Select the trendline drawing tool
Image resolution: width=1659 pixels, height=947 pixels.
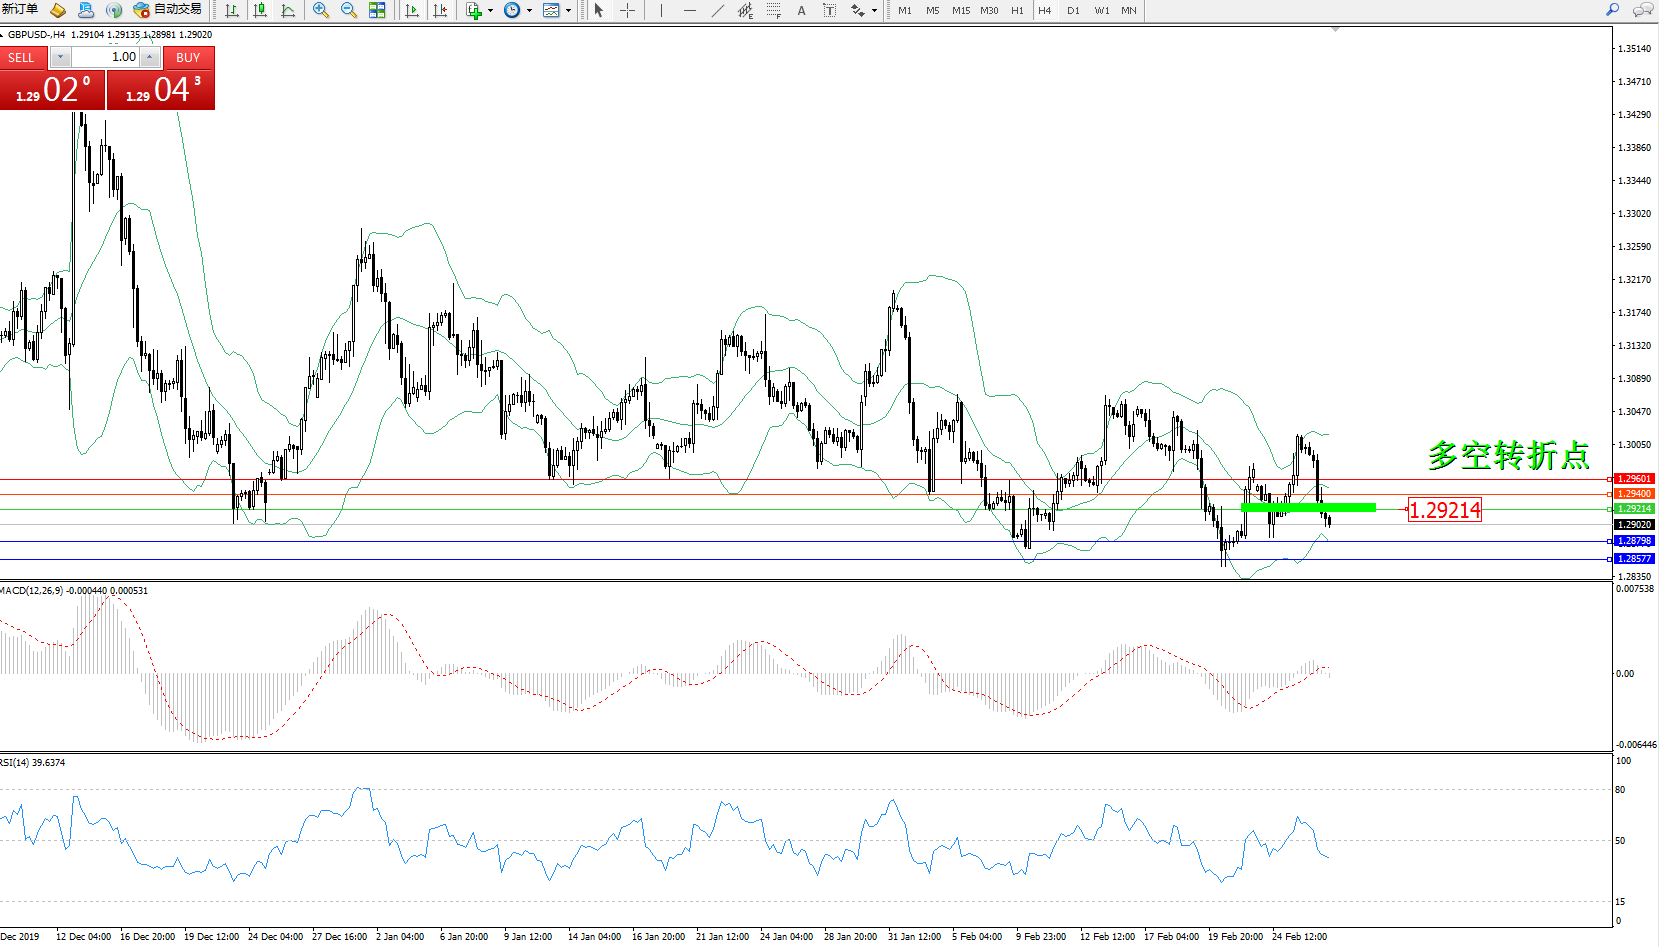[x=718, y=10]
